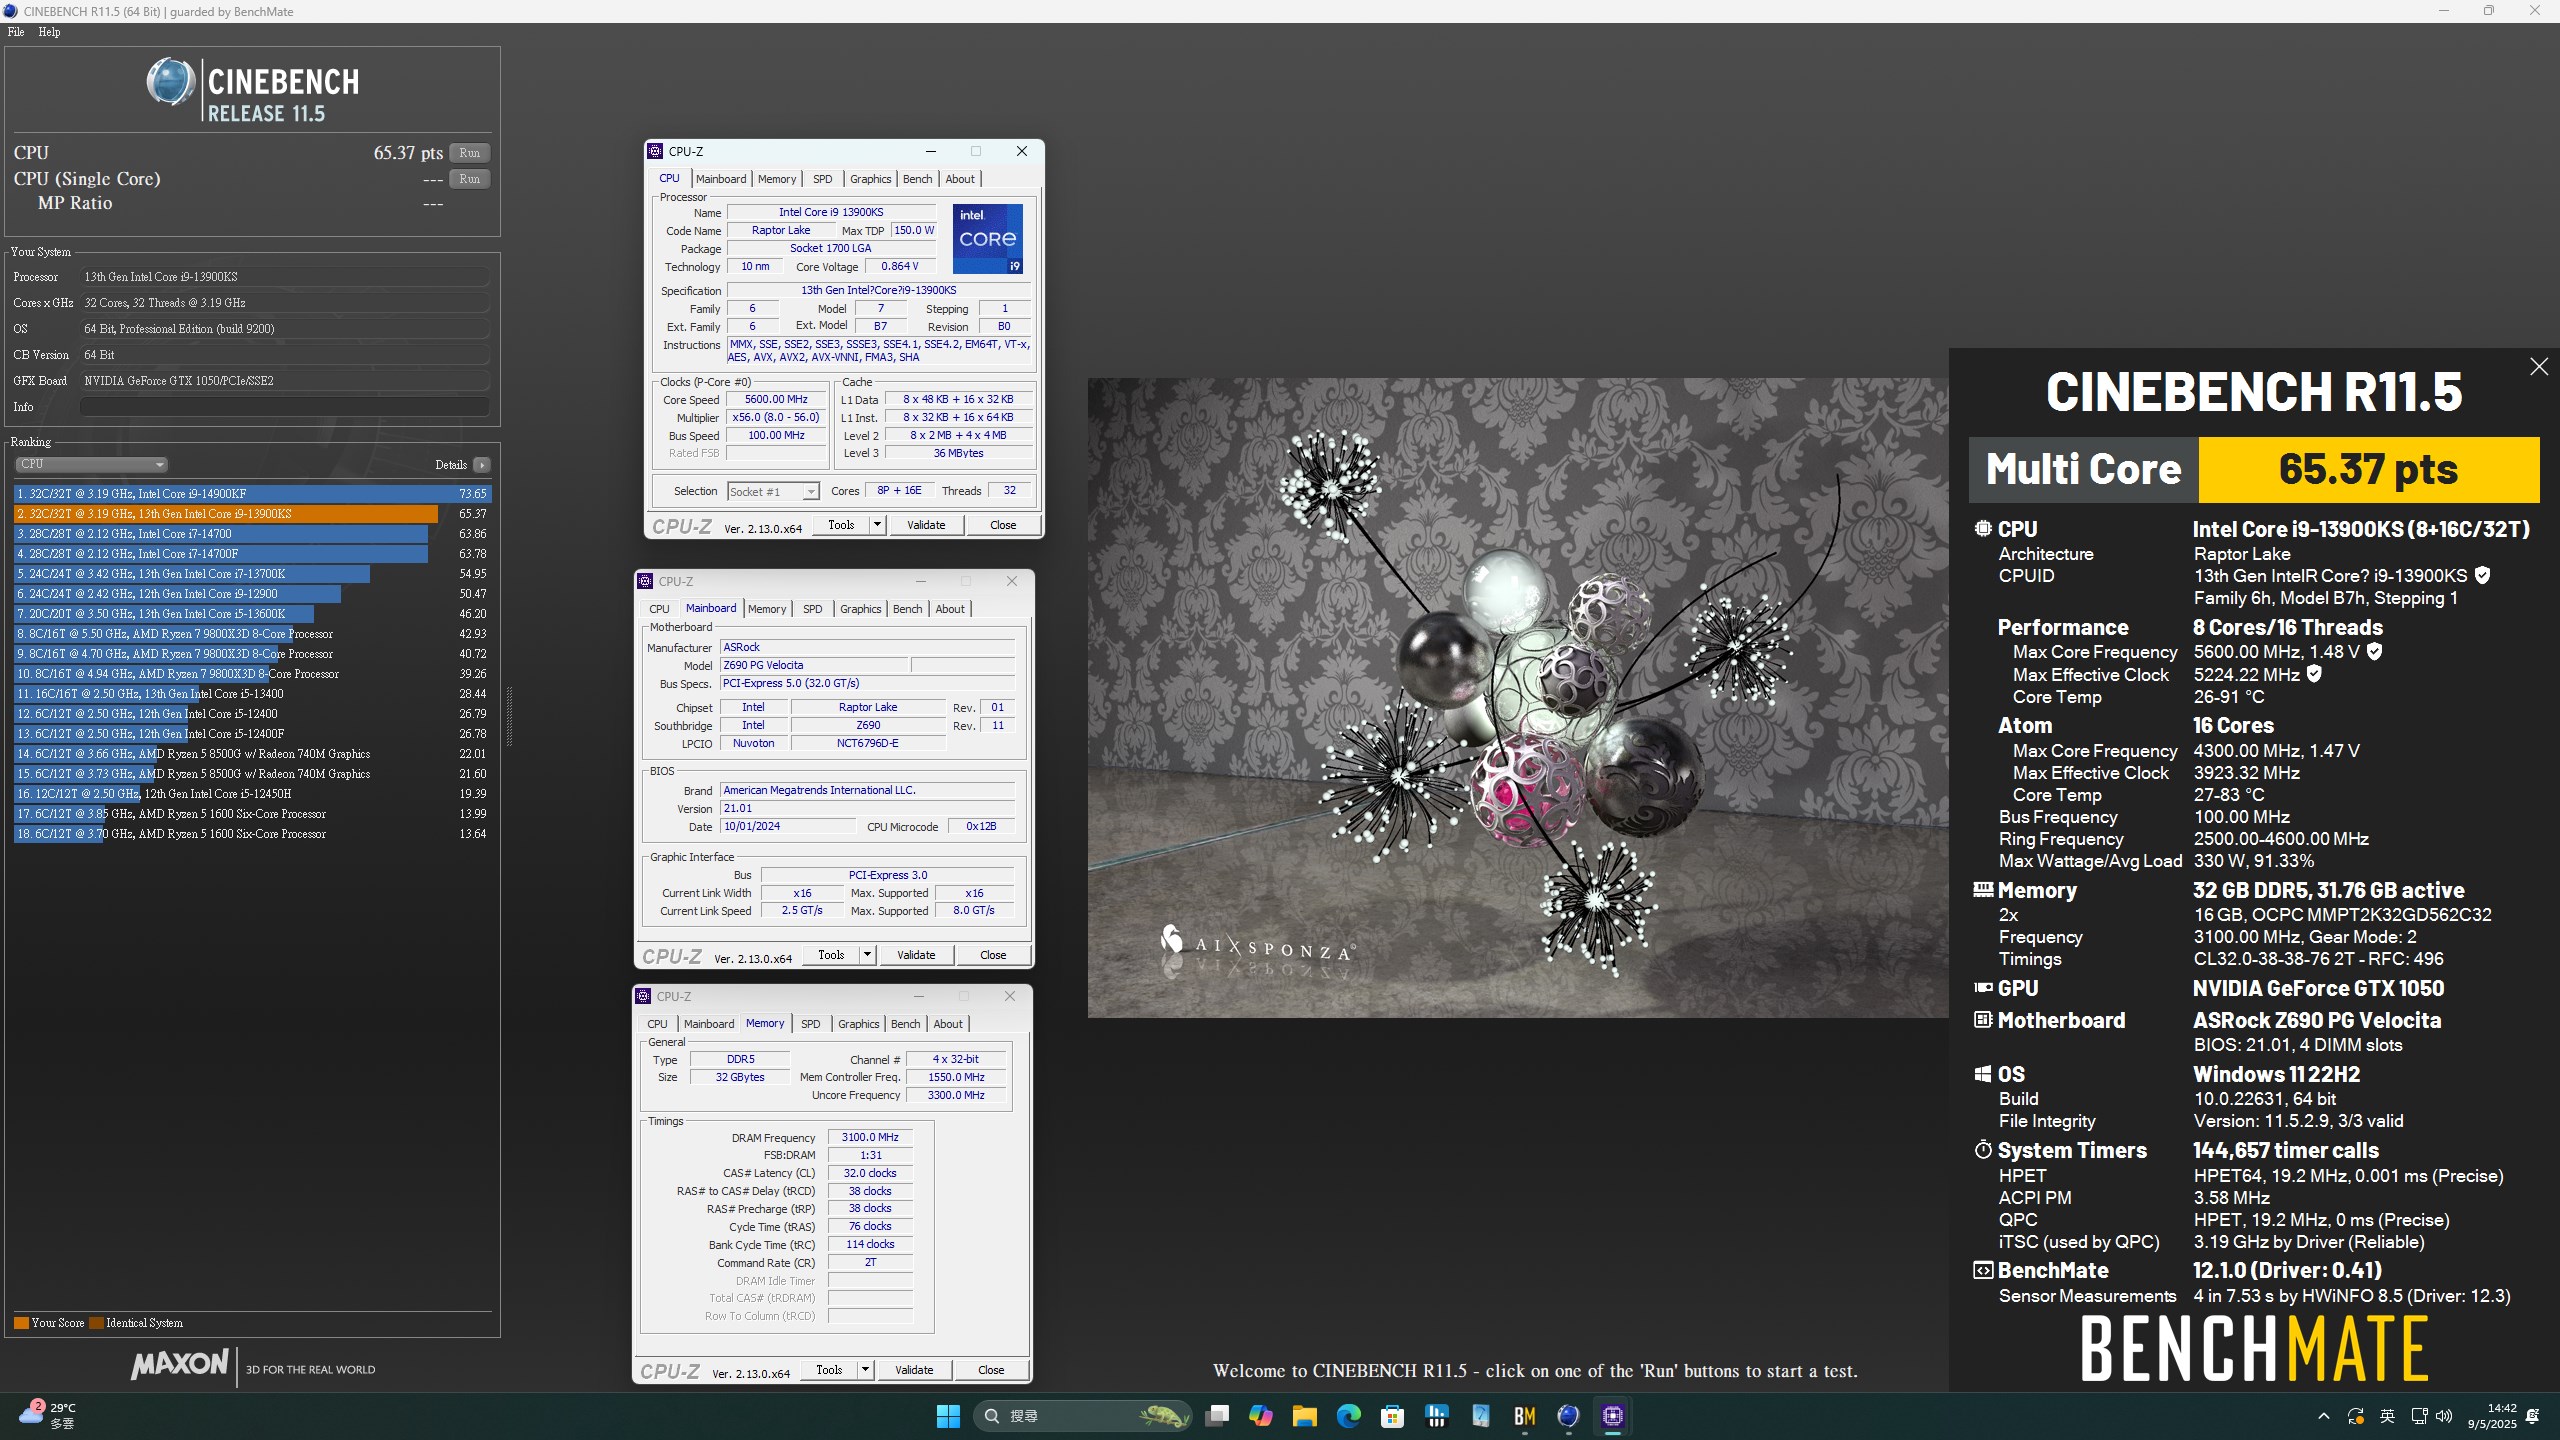Run the CPU Single Core benchmark

tap(469, 179)
